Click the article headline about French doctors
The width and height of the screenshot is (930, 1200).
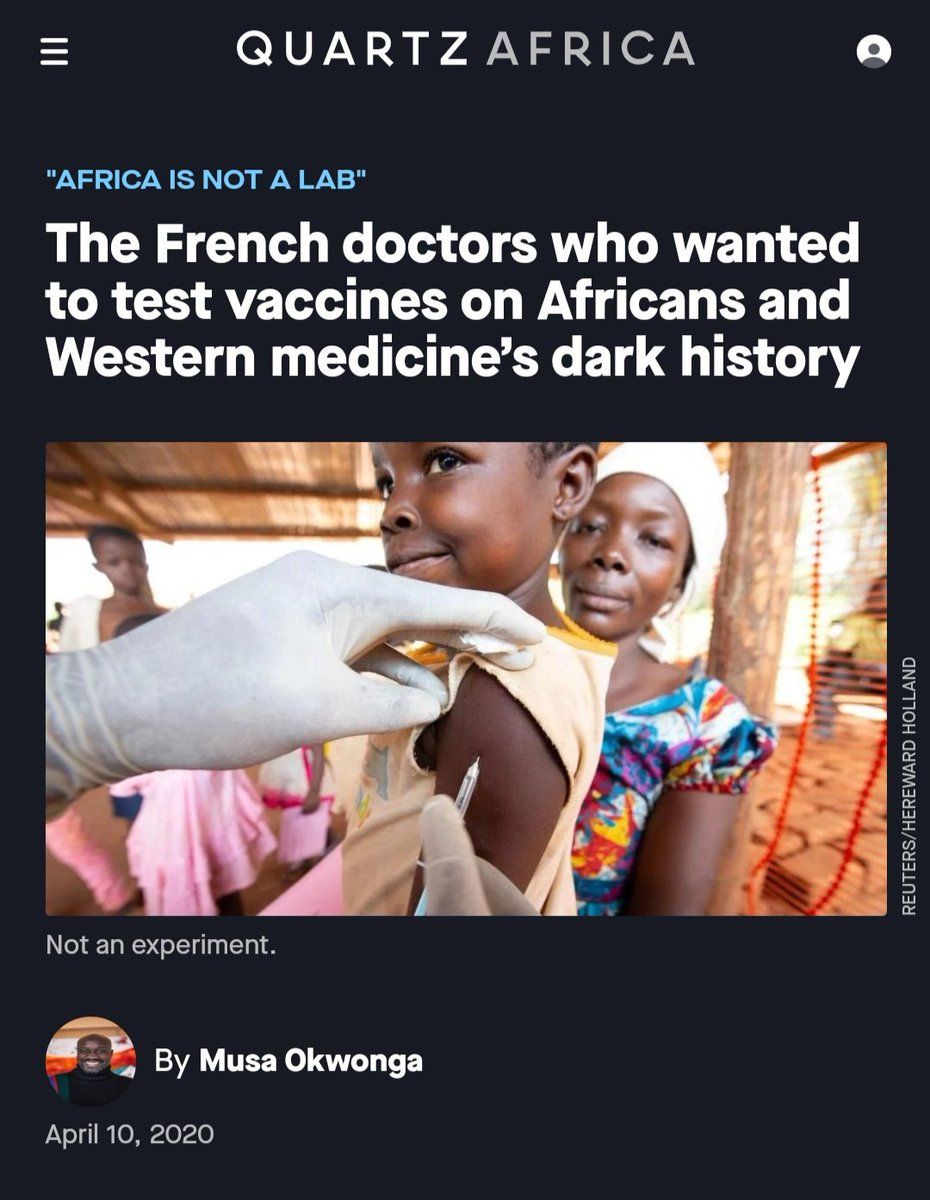[452, 300]
